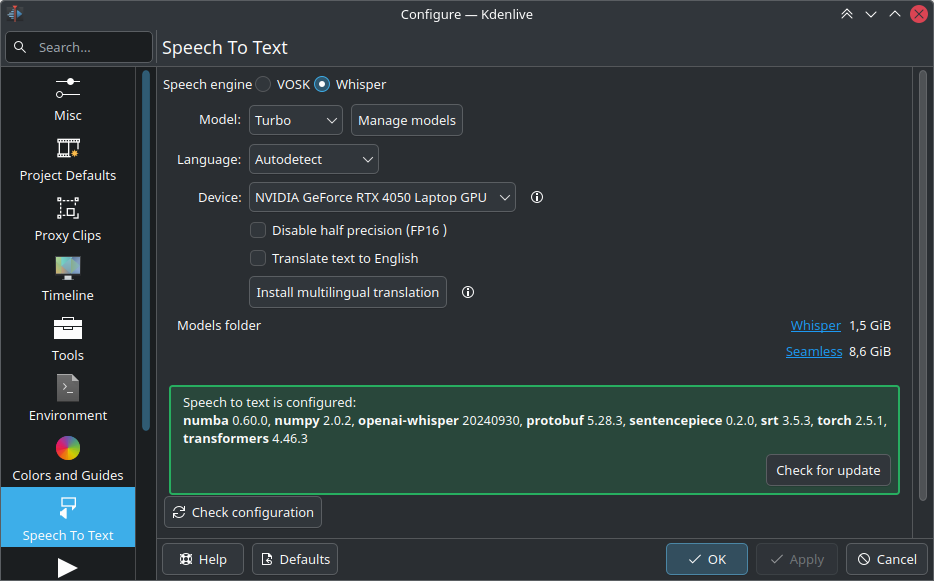
Task: Expand the Device GPU selection dropdown
Action: [381, 198]
